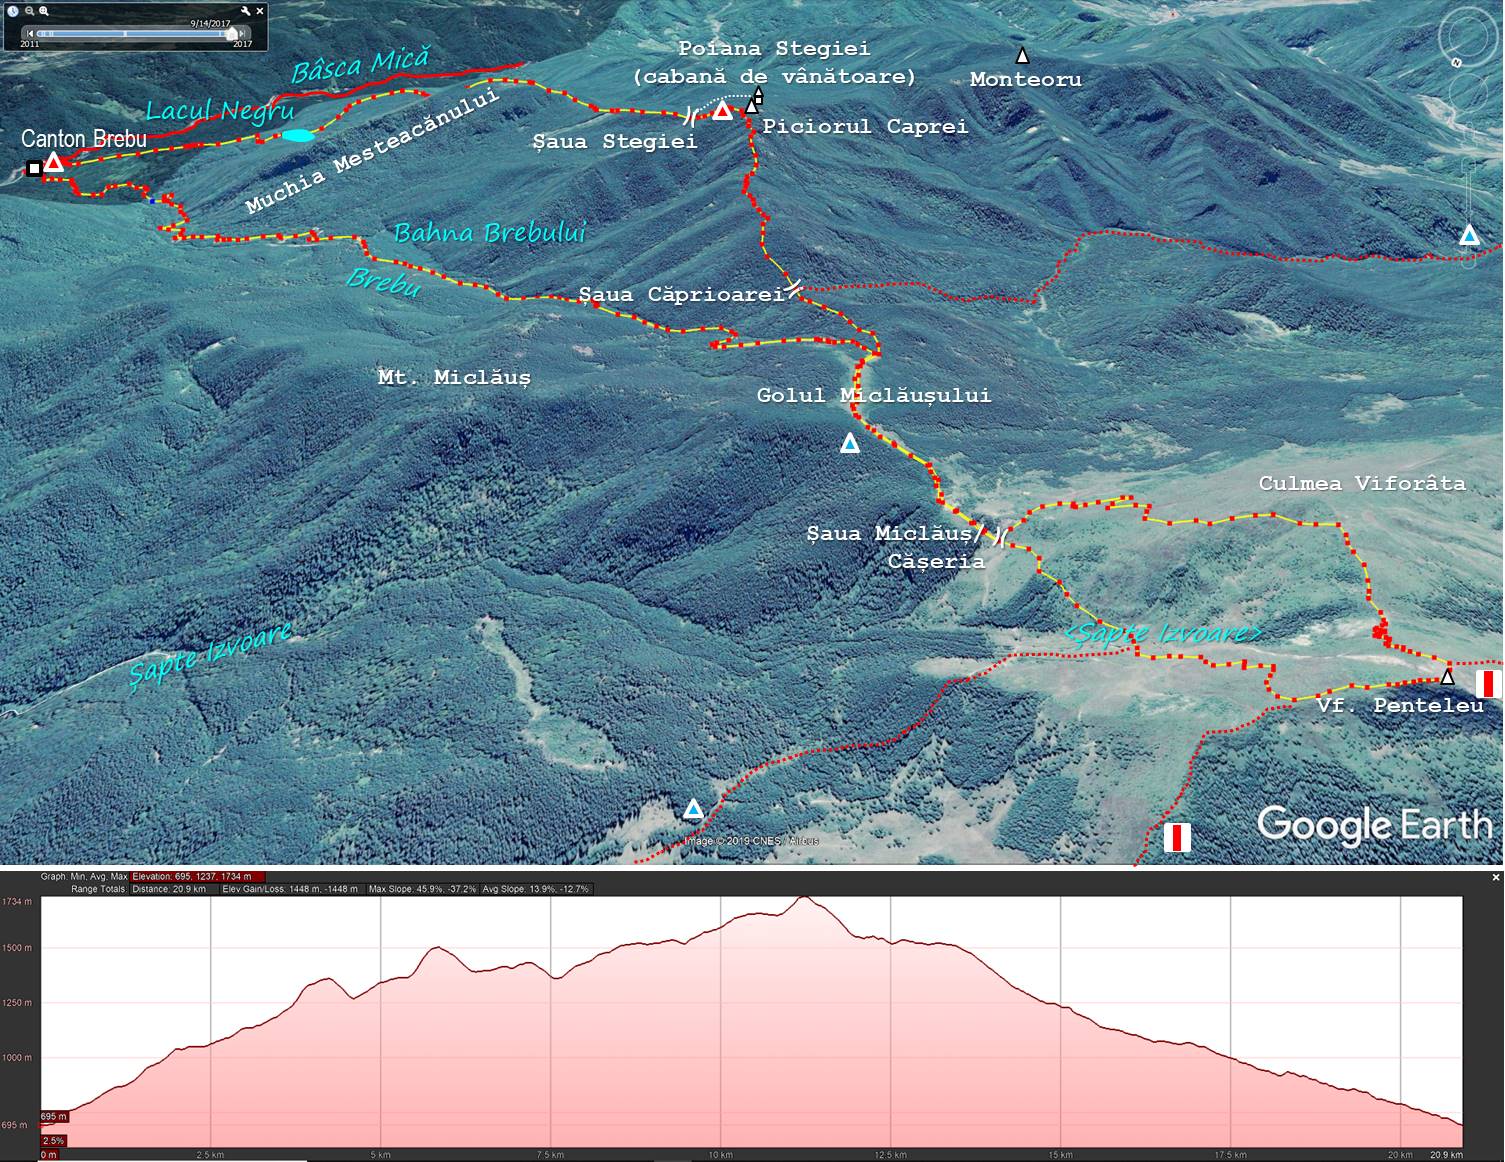The image size is (1505, 1162).
Task: Toggle the Elevation graph metric
Action: 191,877
